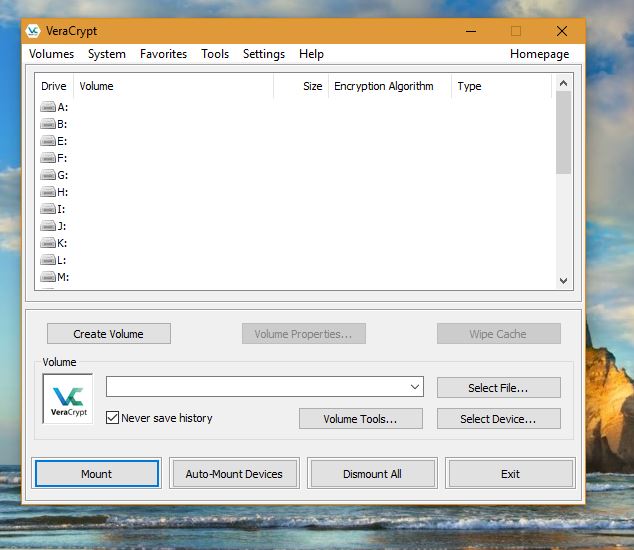Select drive F: icon in the list
Screen dimensions: 634x550
click(x=48, y=158)
